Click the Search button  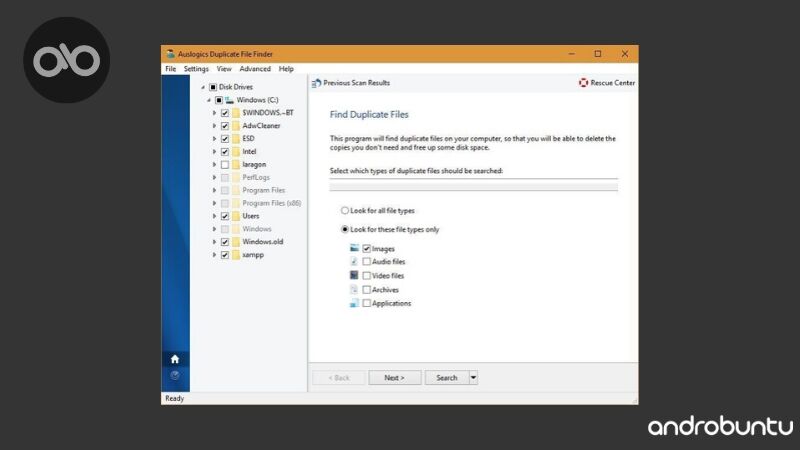click(447, 378)
